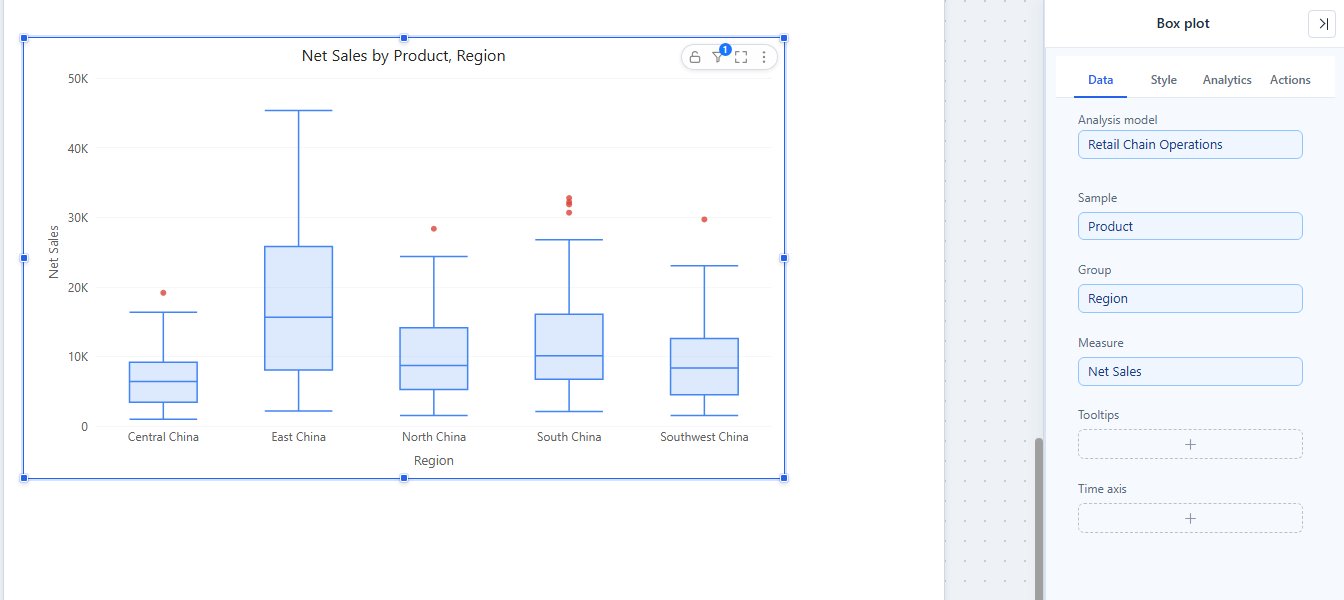Click the chart's top-left resize handle
The height and width of the screenshot is (600, 1344).
coord(24,38)
